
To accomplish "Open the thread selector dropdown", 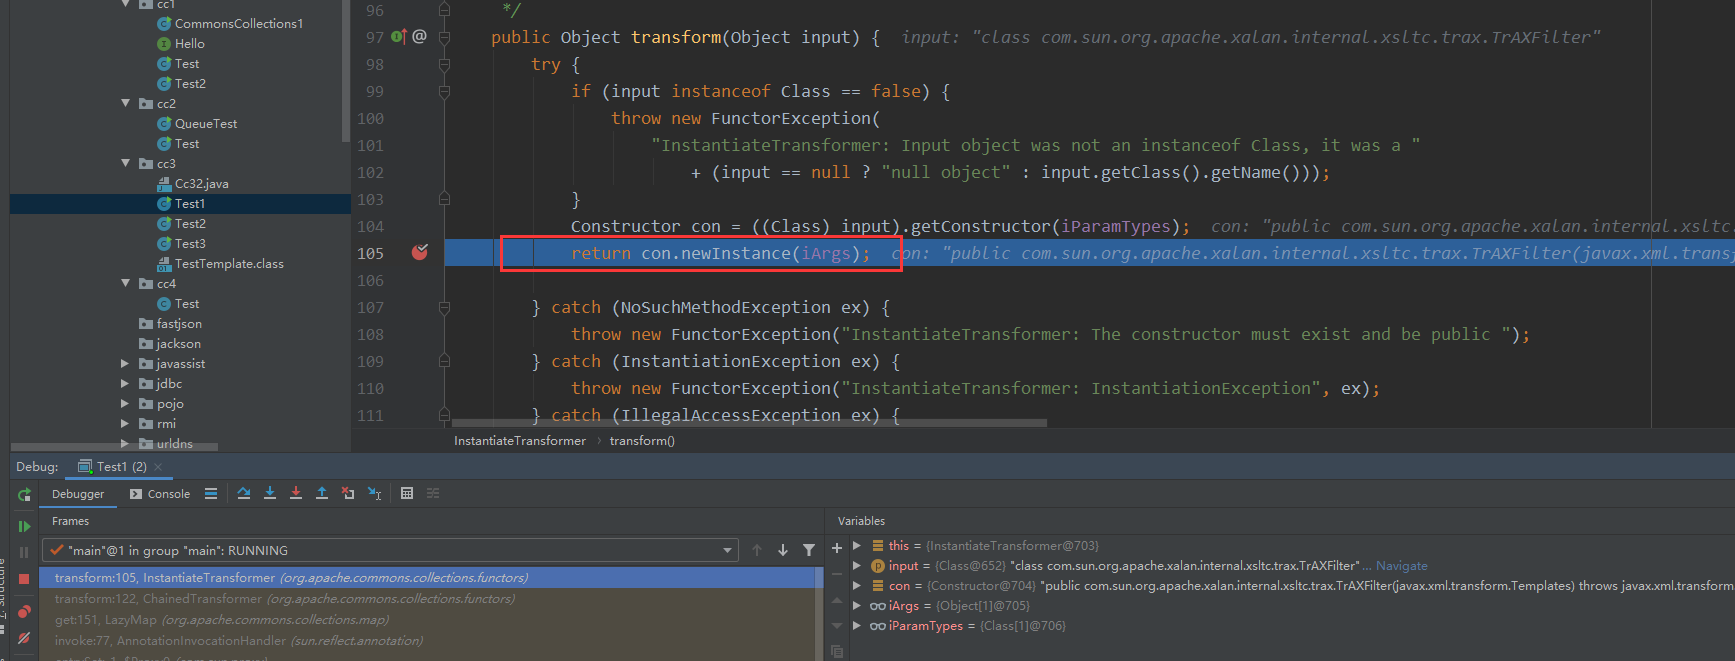I will click(x=727, y=551).
